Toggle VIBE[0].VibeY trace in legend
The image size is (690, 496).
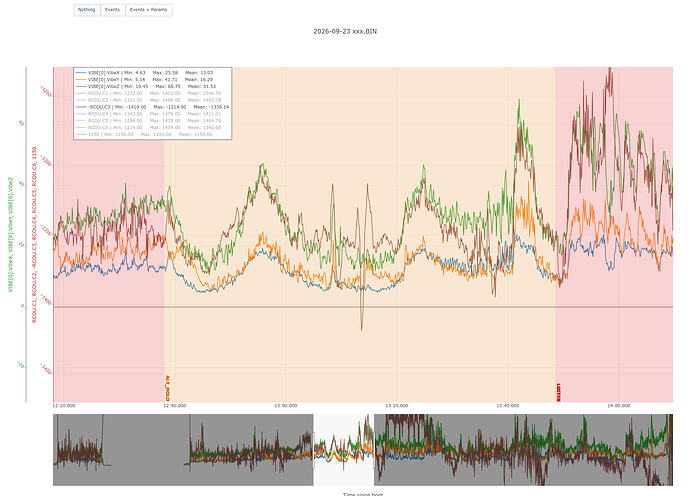(x=145, y=80)
